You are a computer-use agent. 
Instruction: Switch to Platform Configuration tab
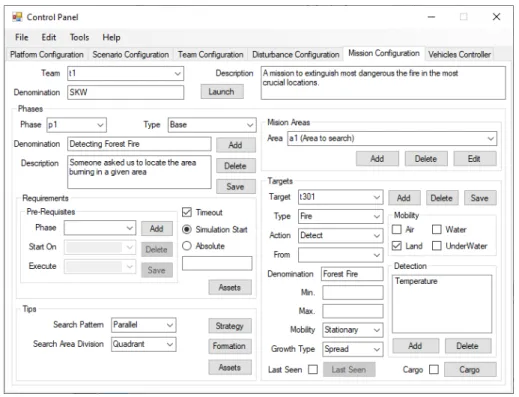point(47,54)
